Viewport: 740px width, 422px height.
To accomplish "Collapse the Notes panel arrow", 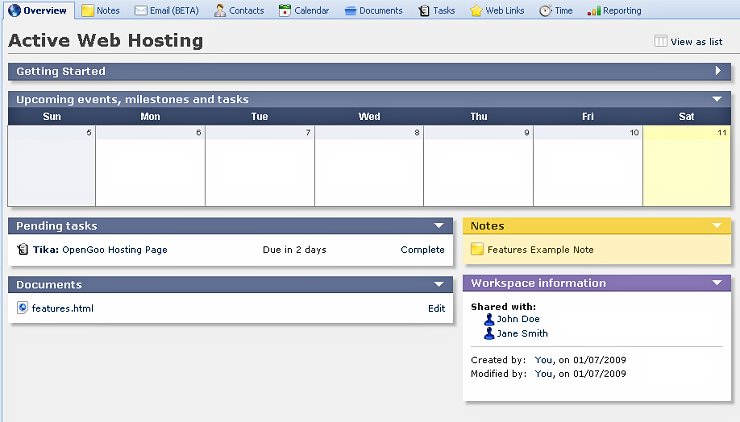I will coord(717,226).
